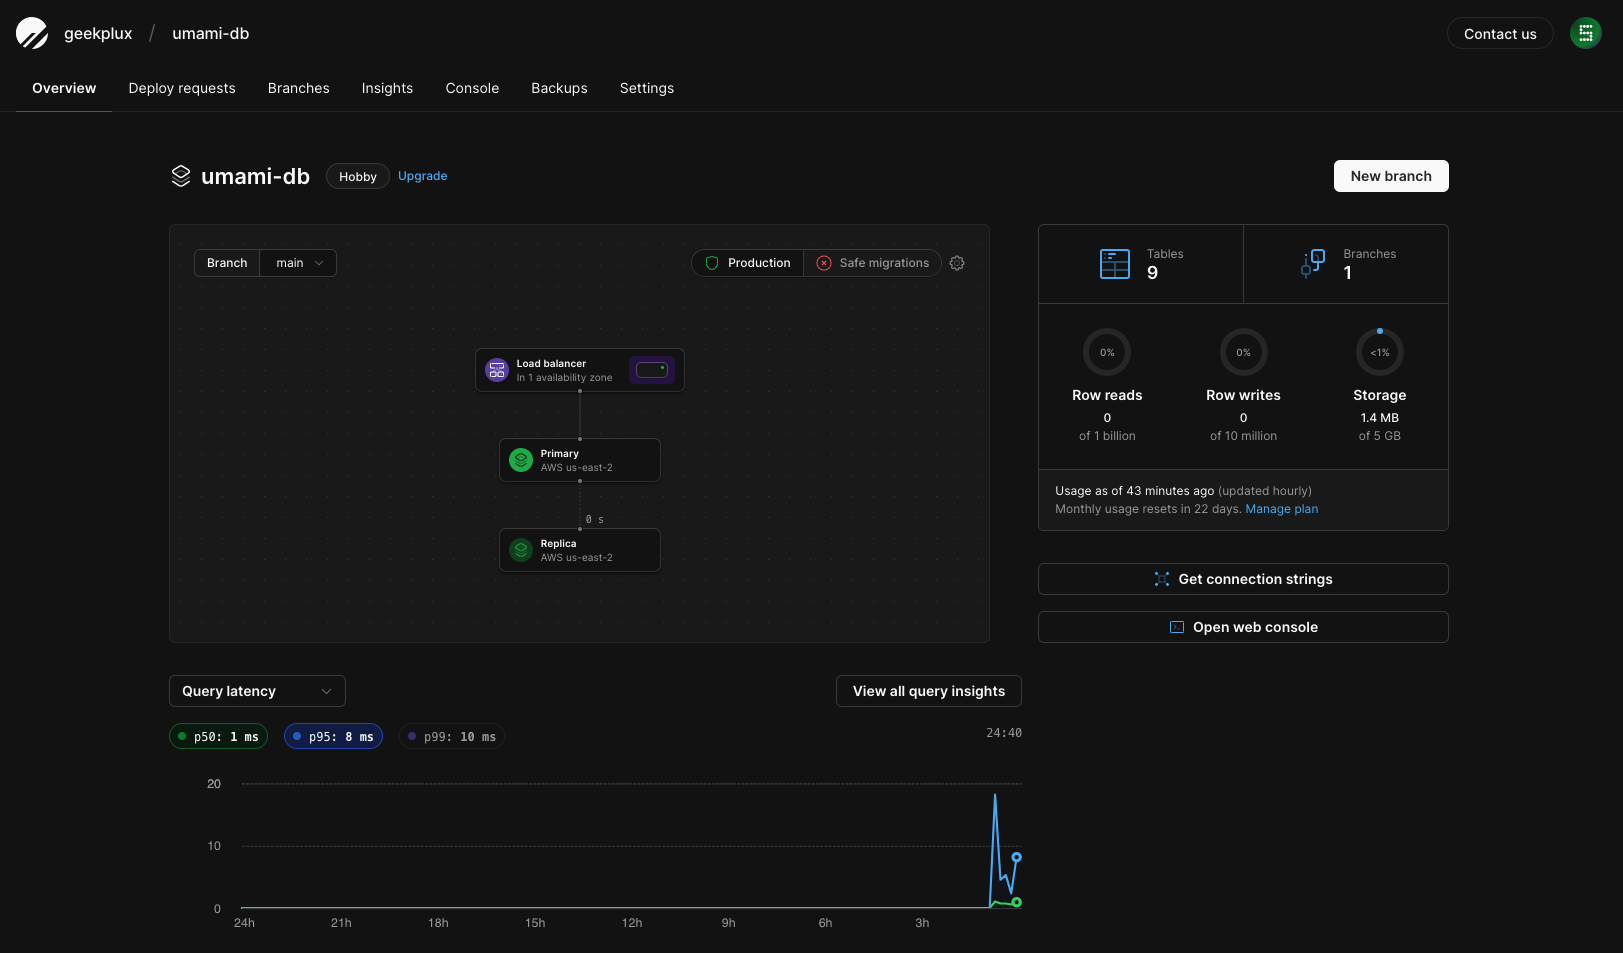Toggle the p95 latency series
The width and height of the screenshot is (1623, 953).
334,737
